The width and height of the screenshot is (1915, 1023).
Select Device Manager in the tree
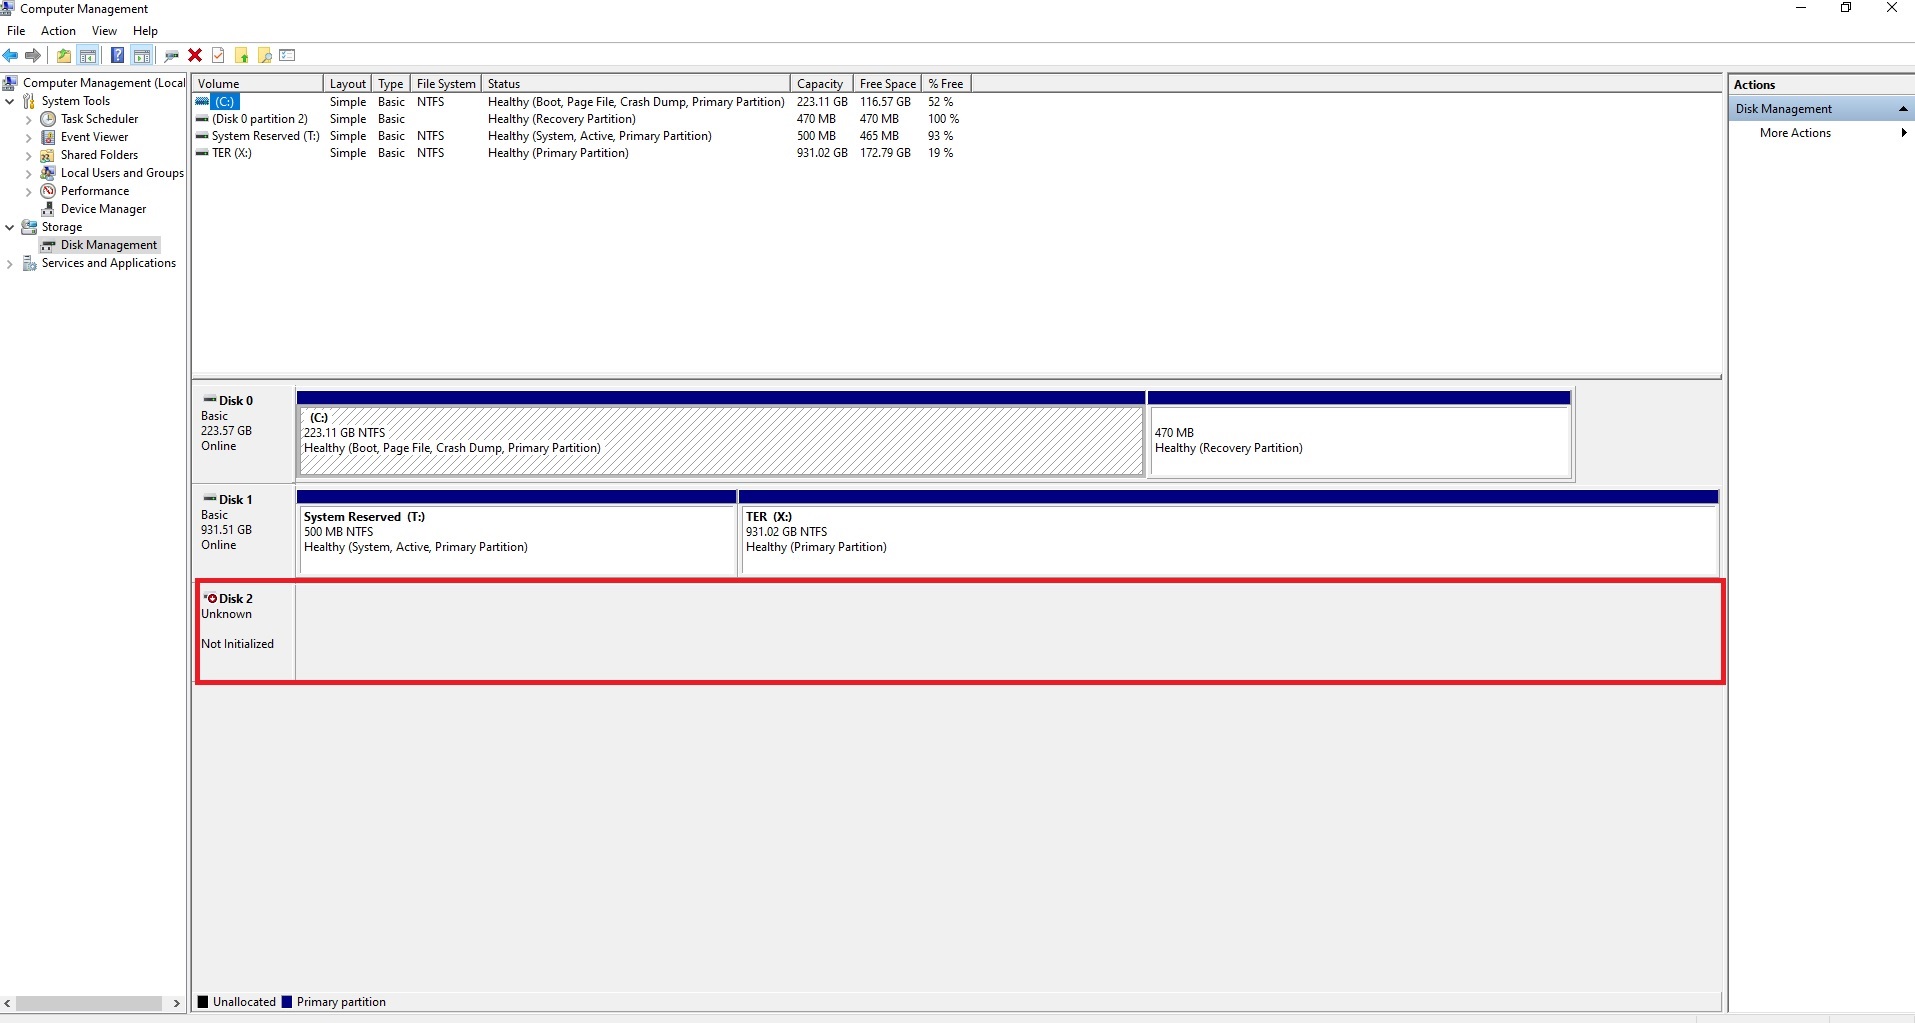103,209
